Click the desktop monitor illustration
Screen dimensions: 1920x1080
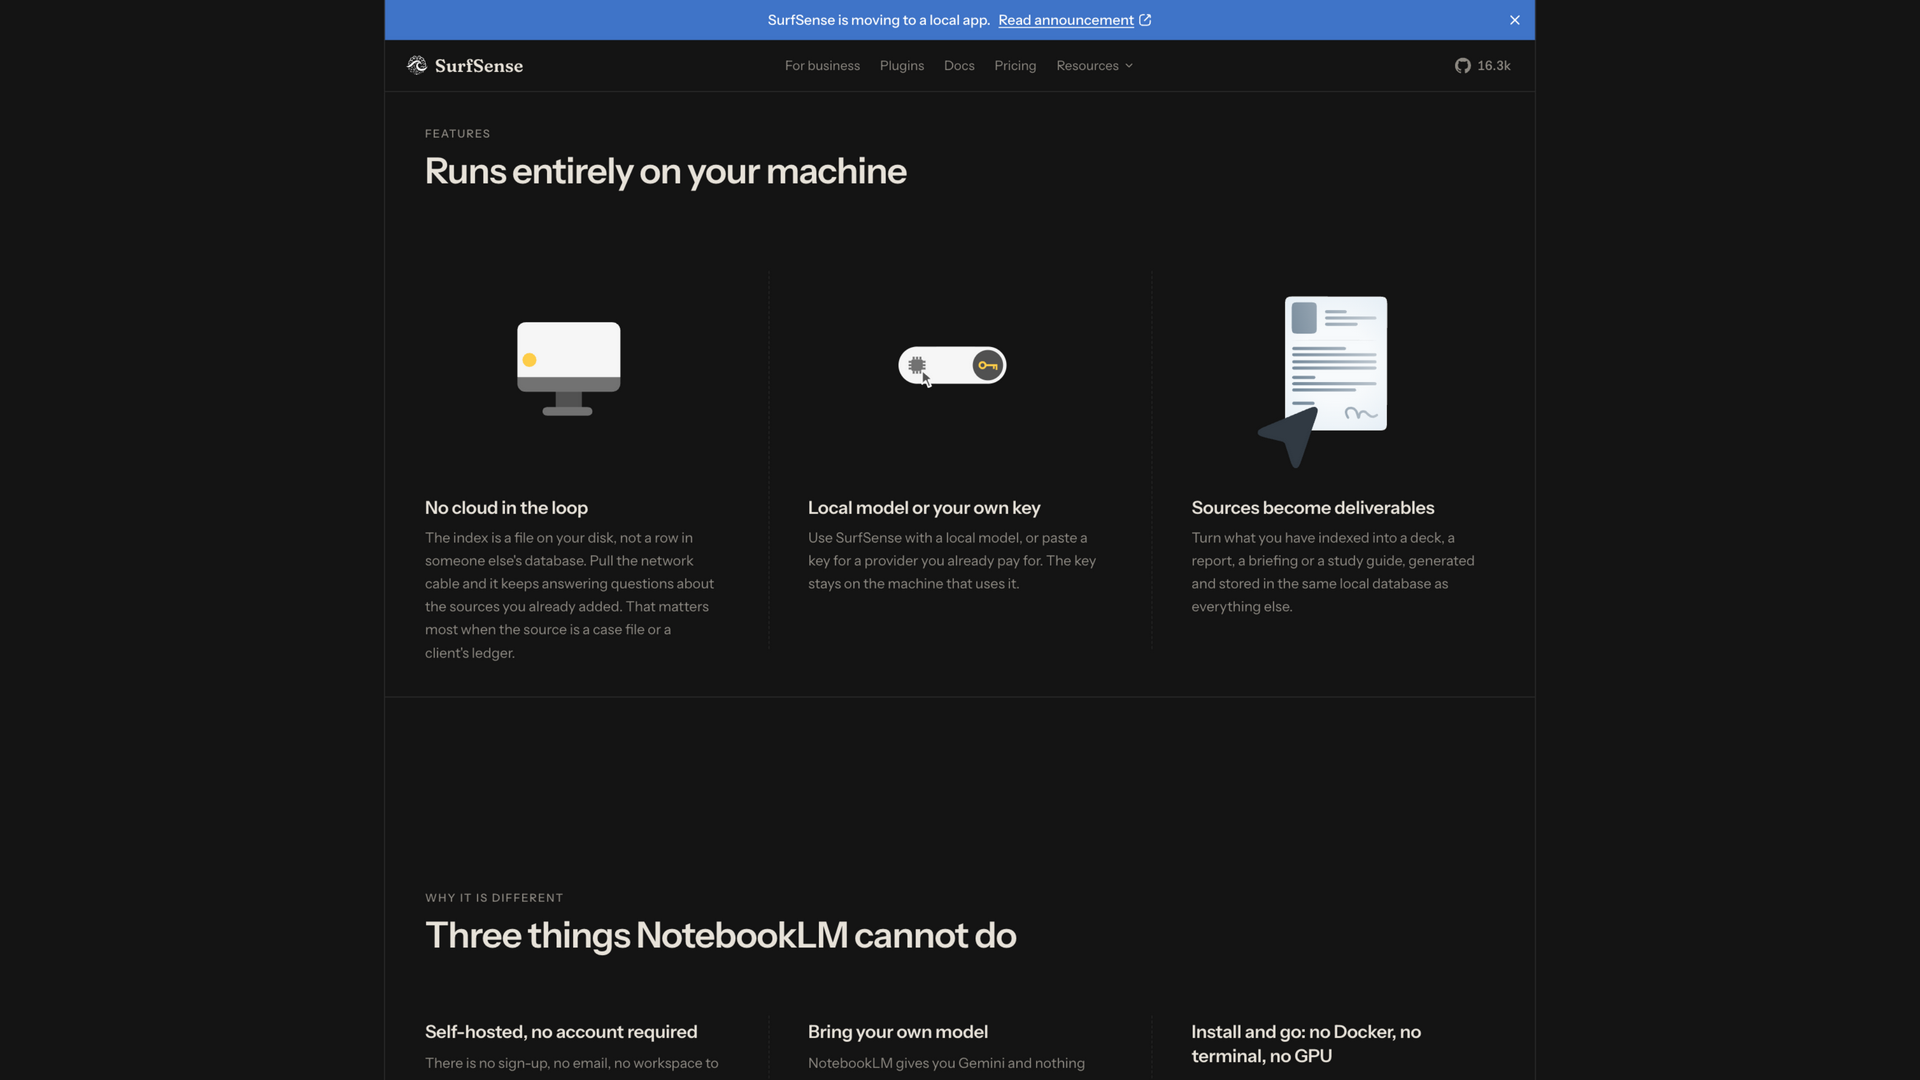pos(568,368)
